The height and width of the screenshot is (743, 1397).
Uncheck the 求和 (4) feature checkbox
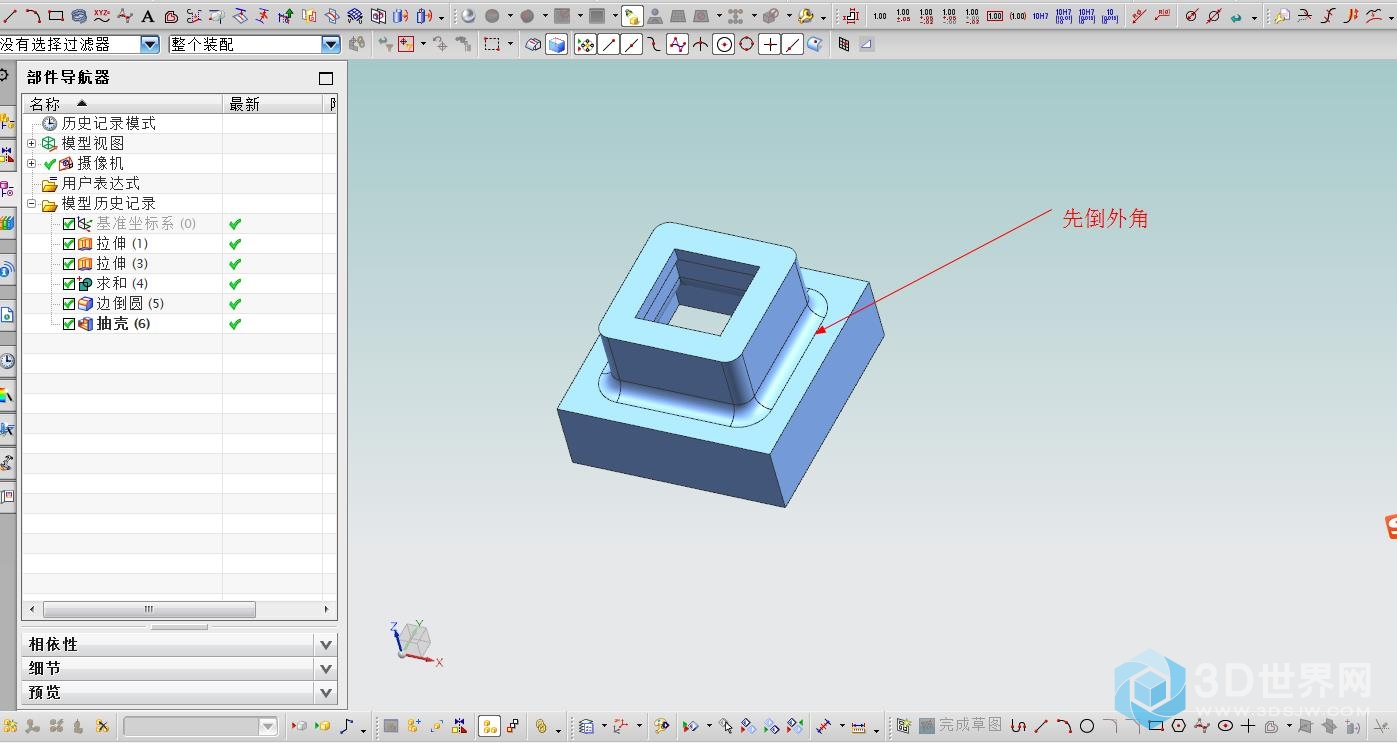(69, 284)
